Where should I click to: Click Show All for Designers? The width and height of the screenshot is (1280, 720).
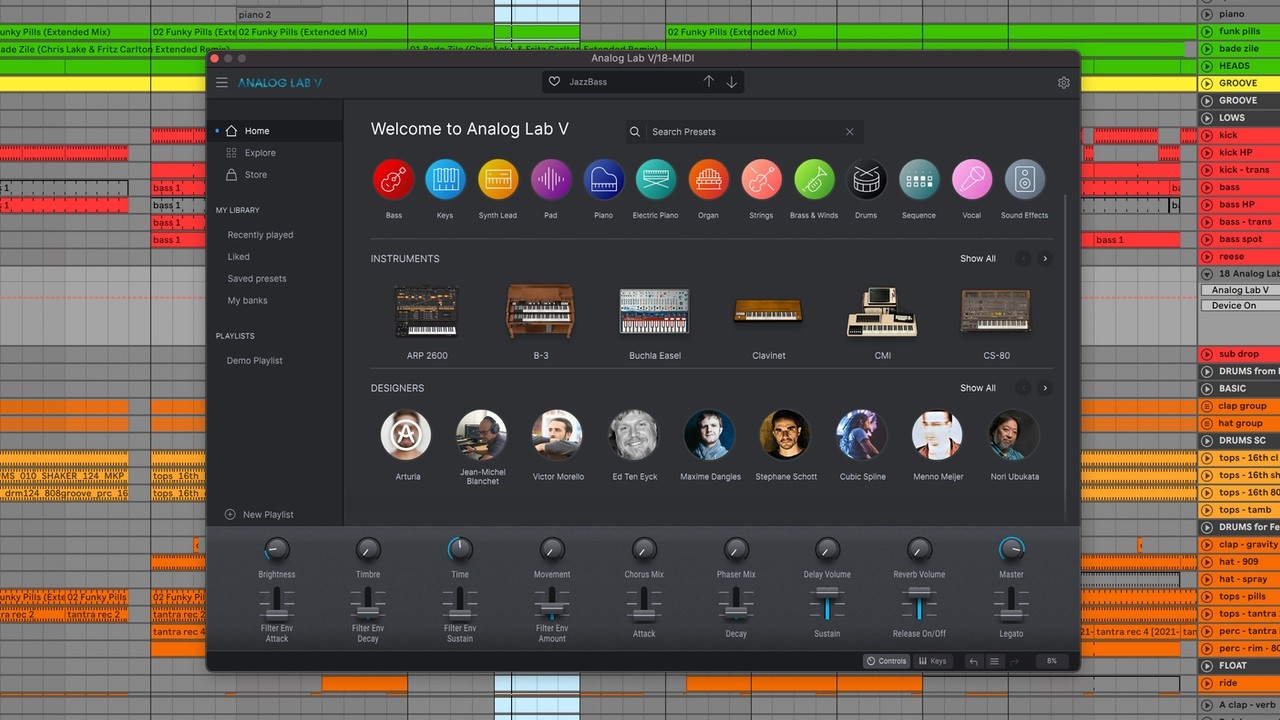(977, 388)
